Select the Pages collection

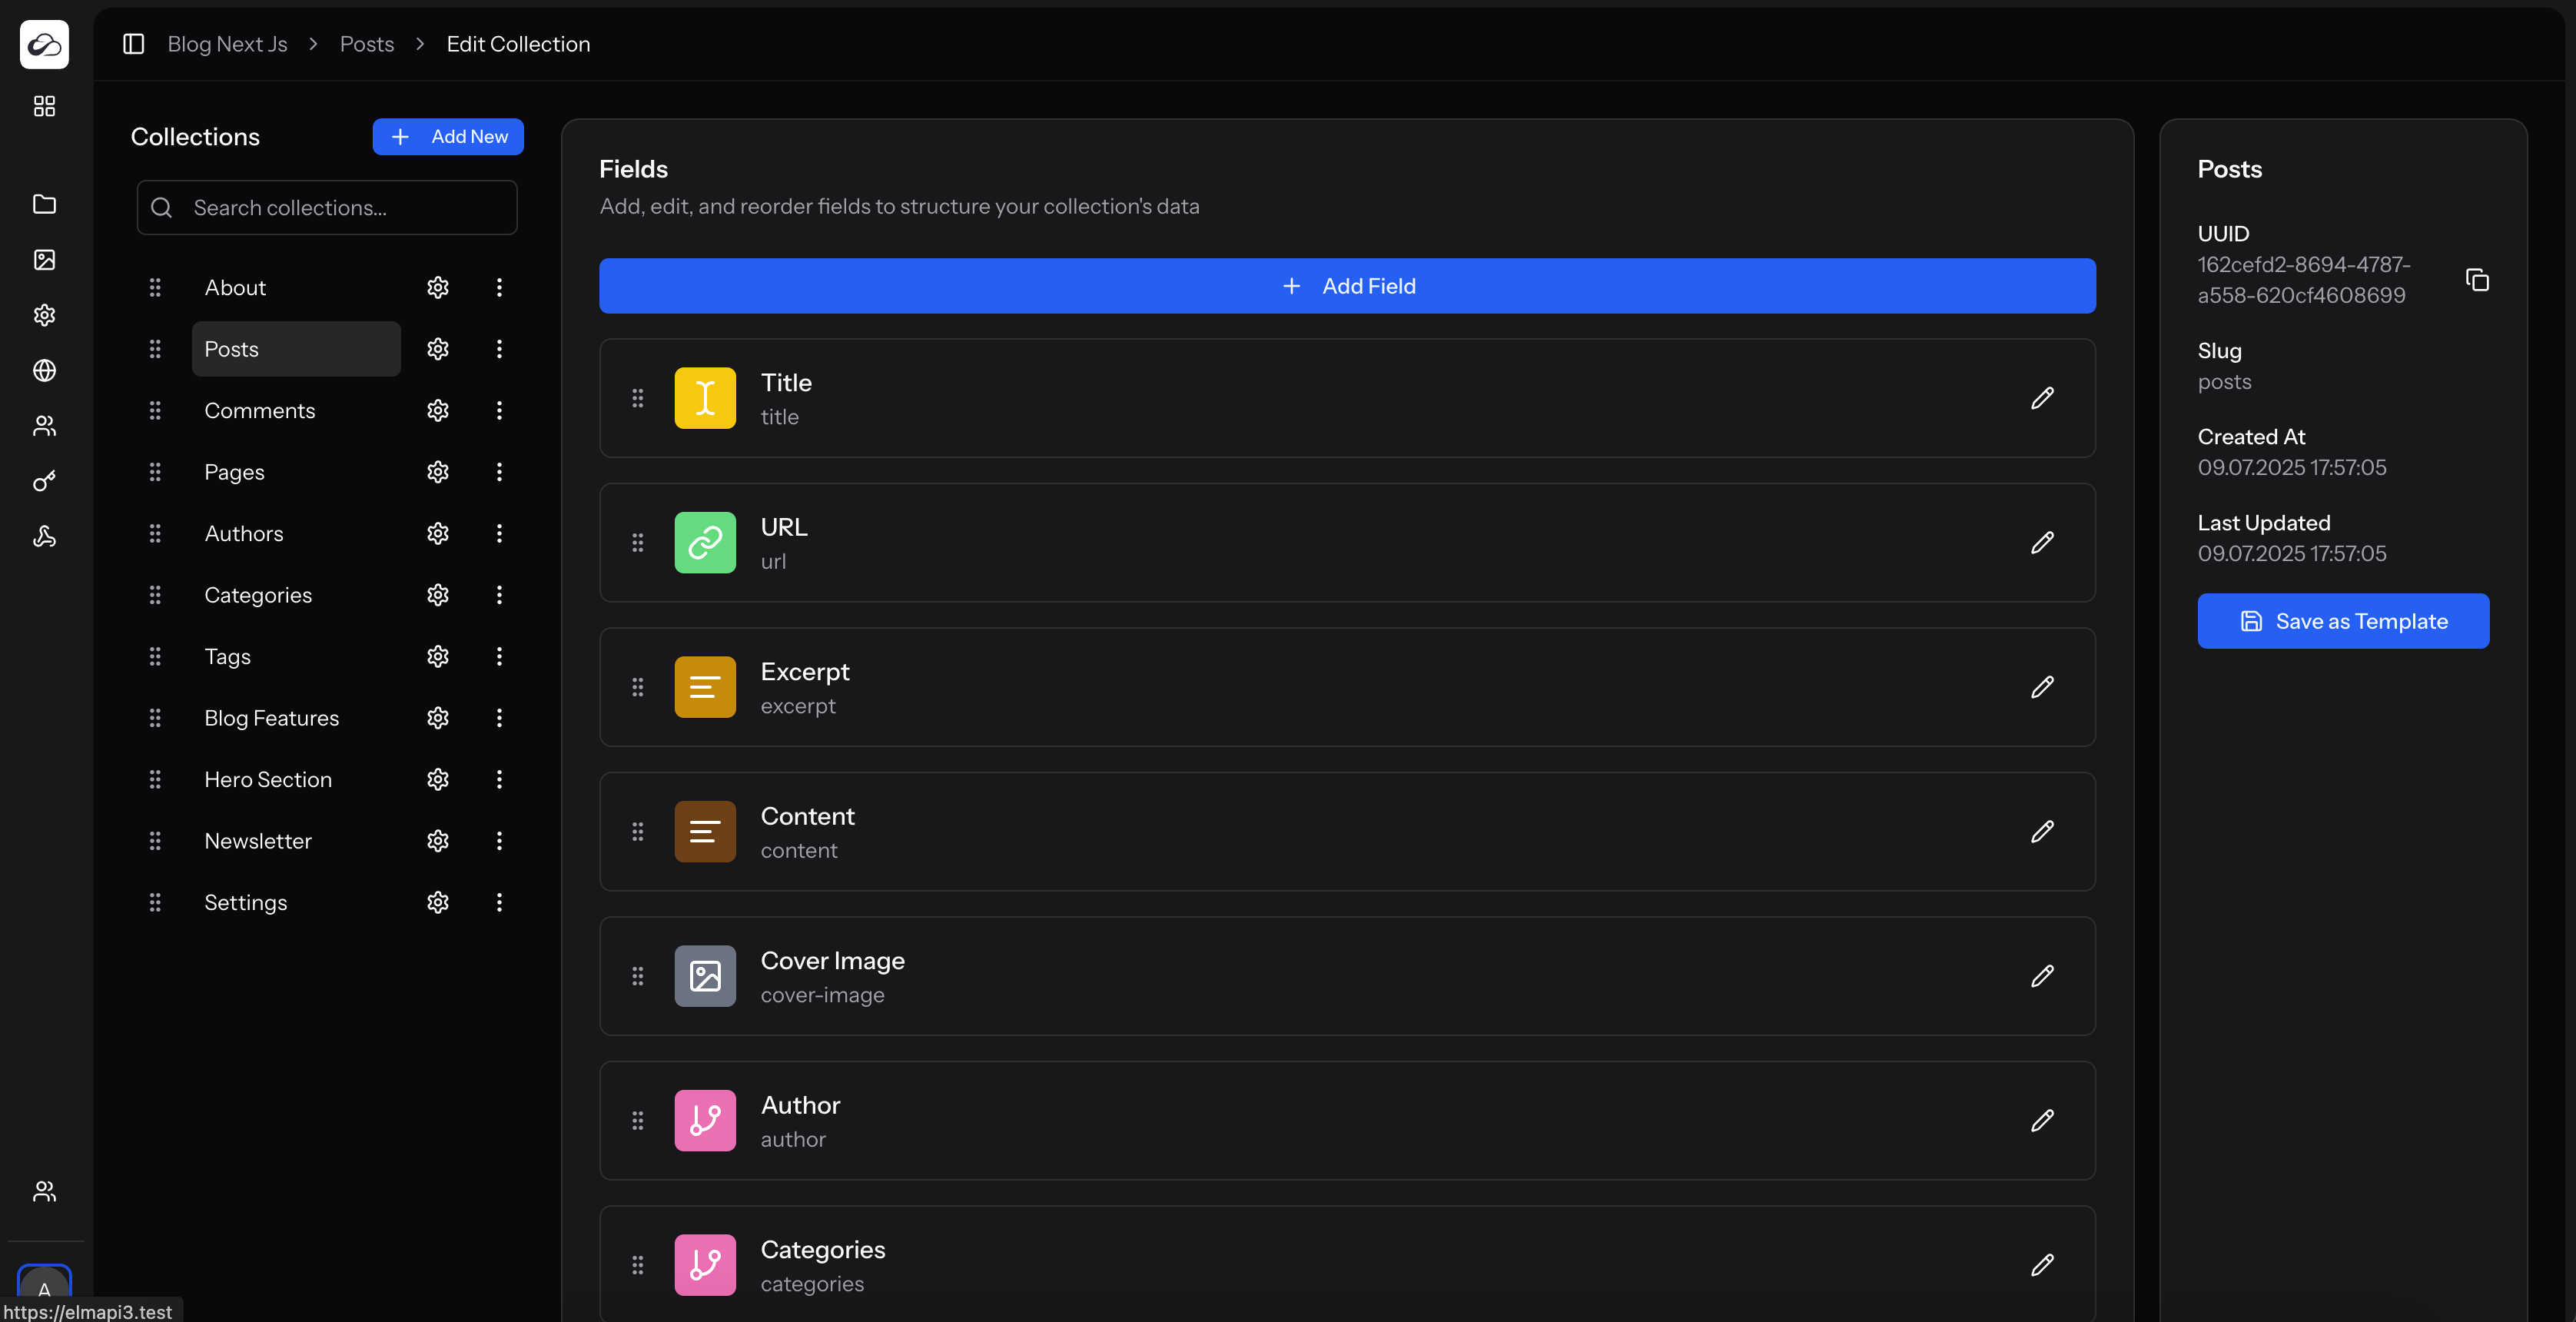(234, 471)
